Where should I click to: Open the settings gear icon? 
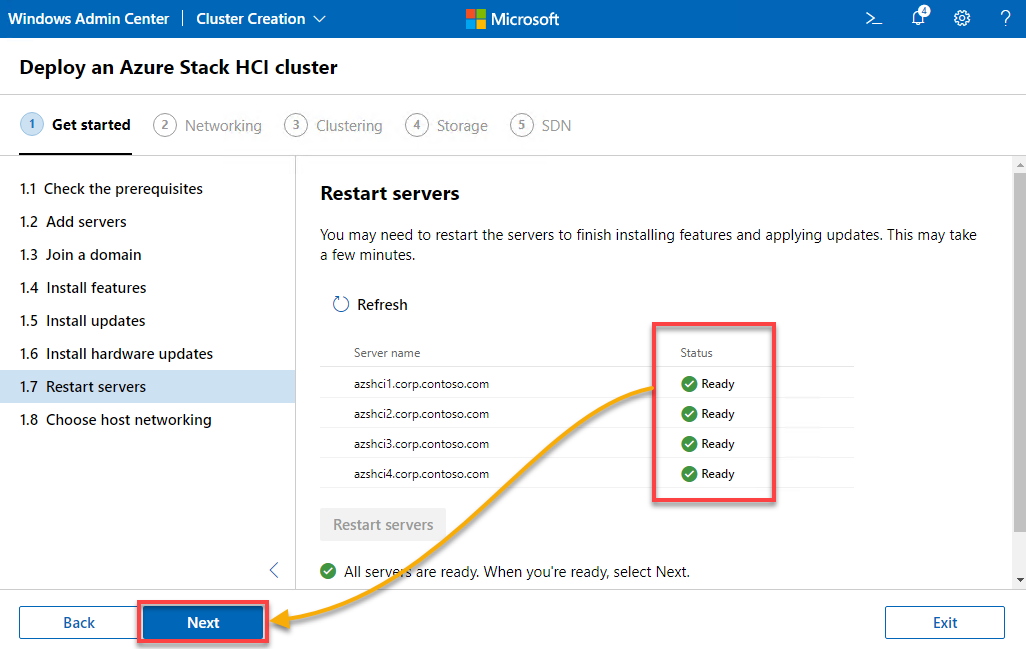tap(962, 18)
